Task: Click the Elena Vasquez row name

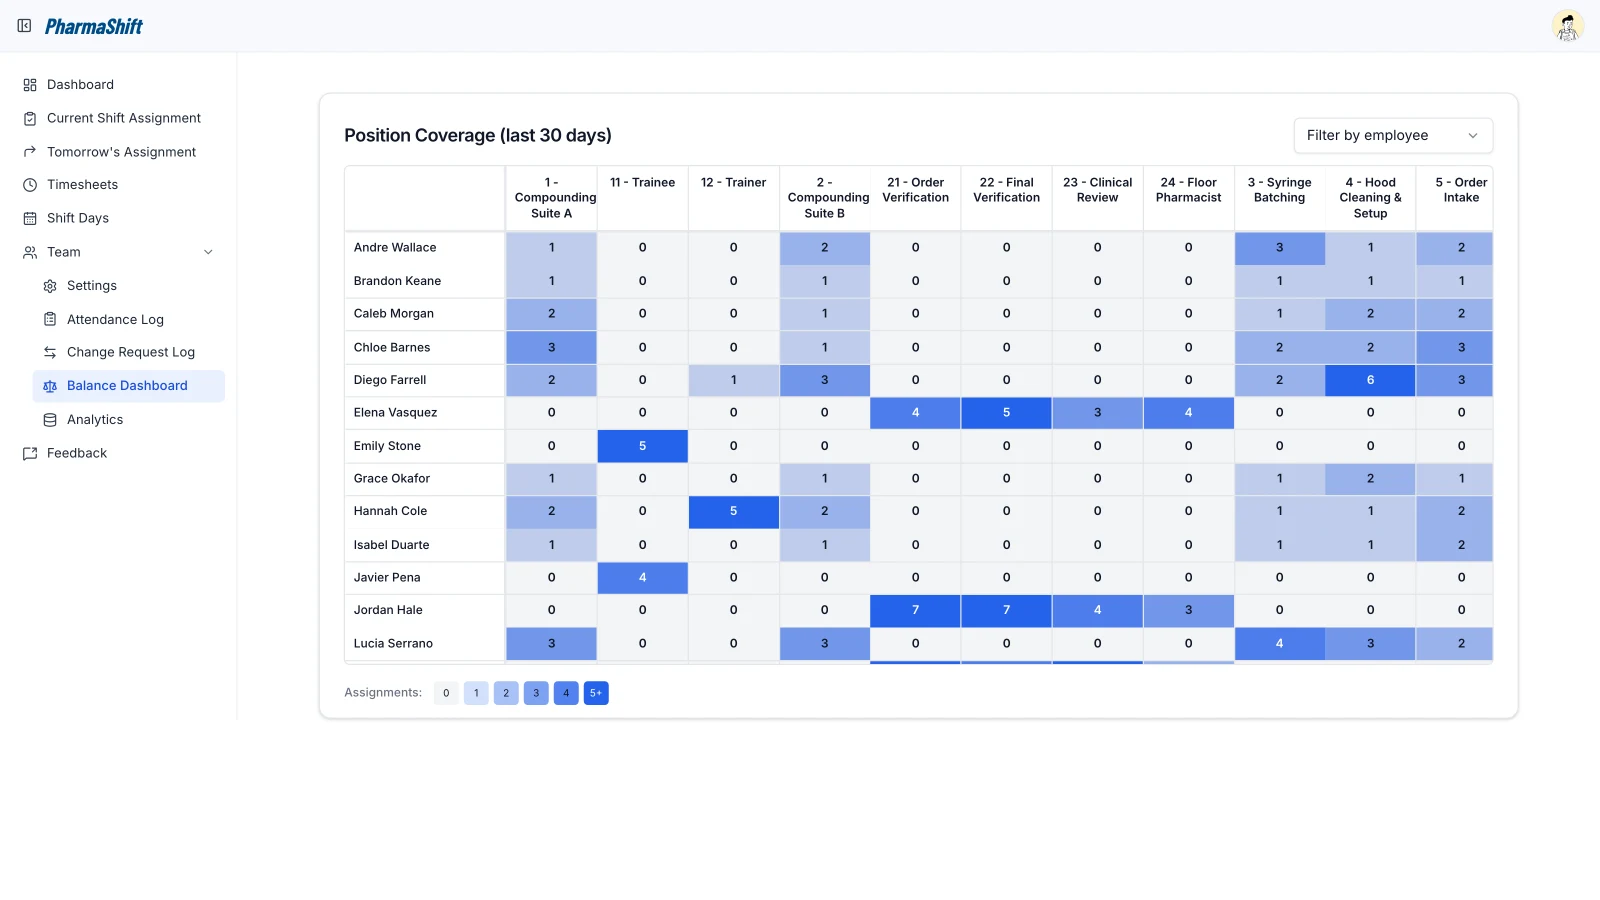Action: (395, 413)
